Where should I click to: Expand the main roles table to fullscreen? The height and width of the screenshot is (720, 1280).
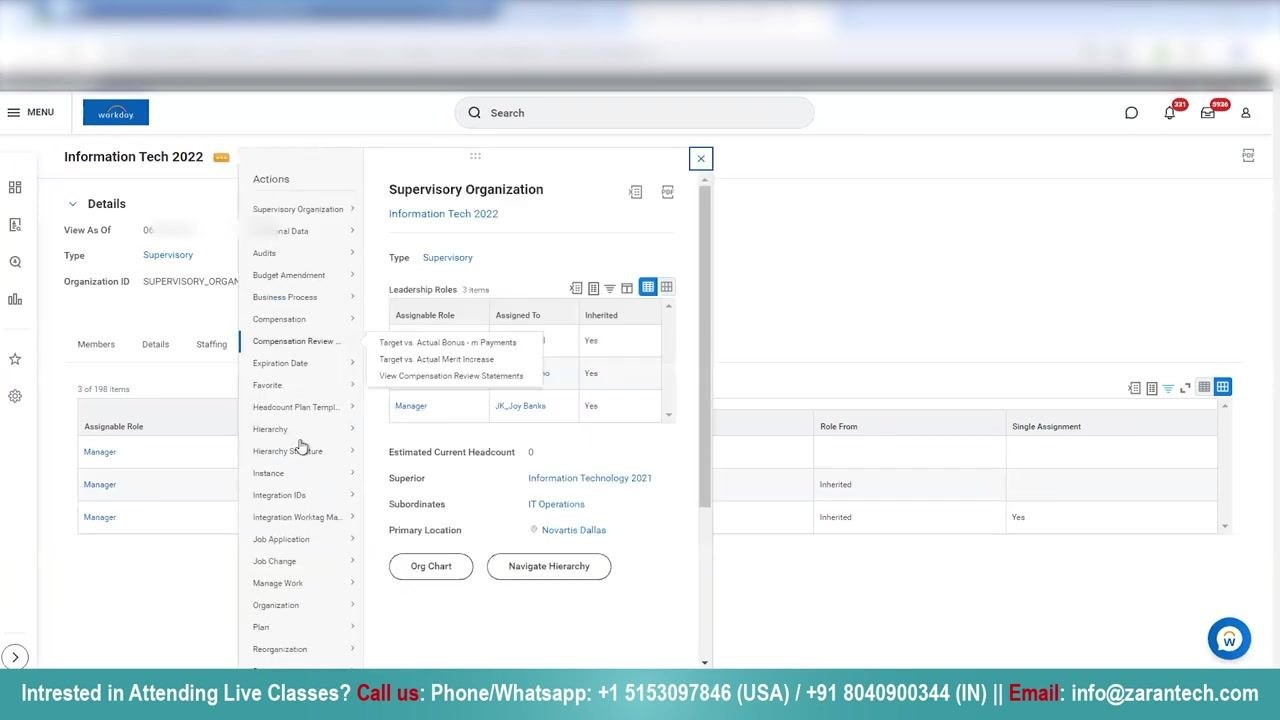[x=1185, y=388]
